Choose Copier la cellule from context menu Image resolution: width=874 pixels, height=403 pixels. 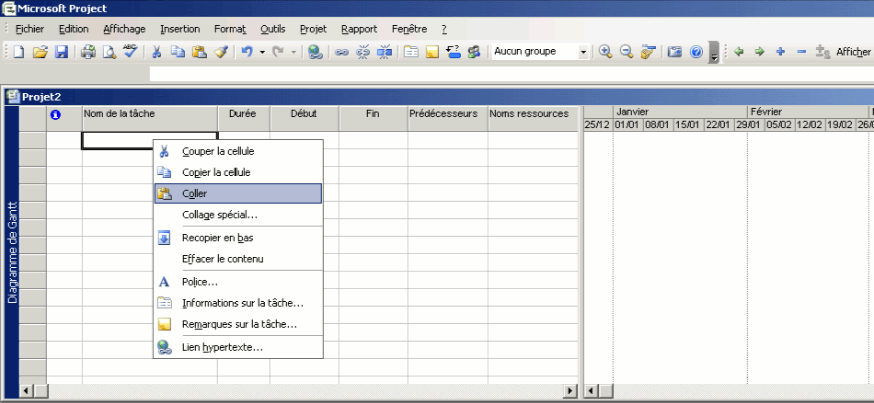coord(238,172)
